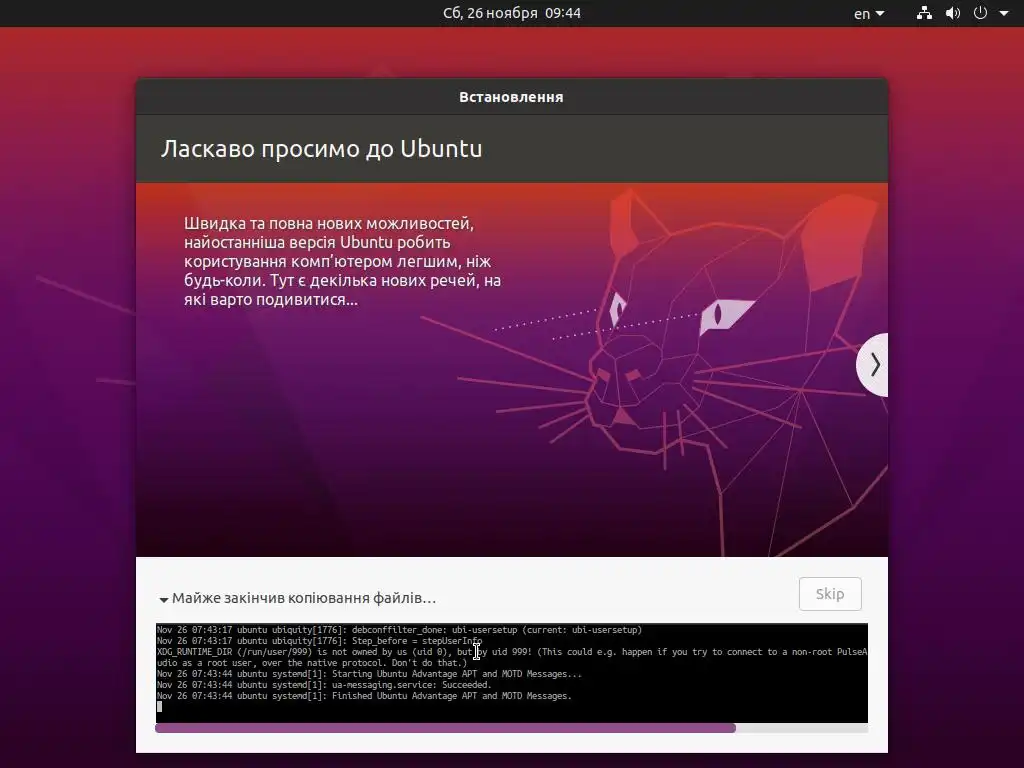Viewport: 1024px width, 768px height.
Task: Click the 'Ласкаво просимо до Ubuntu' heading
Action: coord(321,149)
